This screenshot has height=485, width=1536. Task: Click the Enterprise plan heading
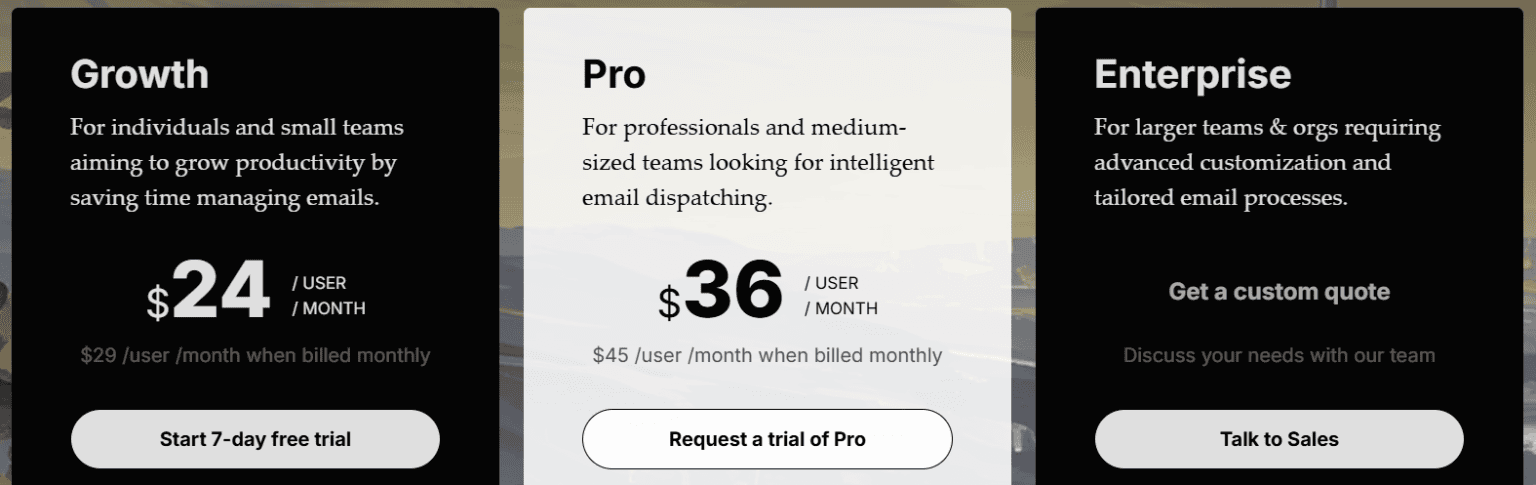[1192, 75]
